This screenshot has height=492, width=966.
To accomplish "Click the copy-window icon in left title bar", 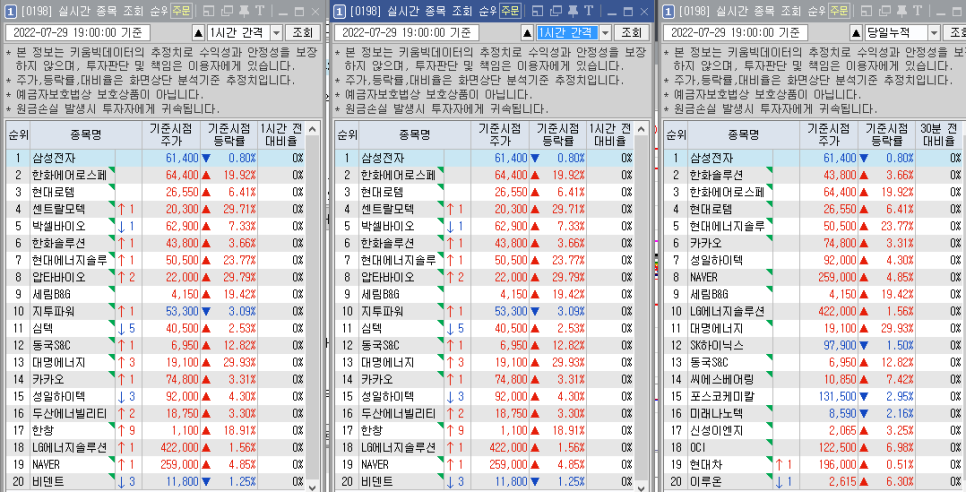I will (x=226, y=11).
